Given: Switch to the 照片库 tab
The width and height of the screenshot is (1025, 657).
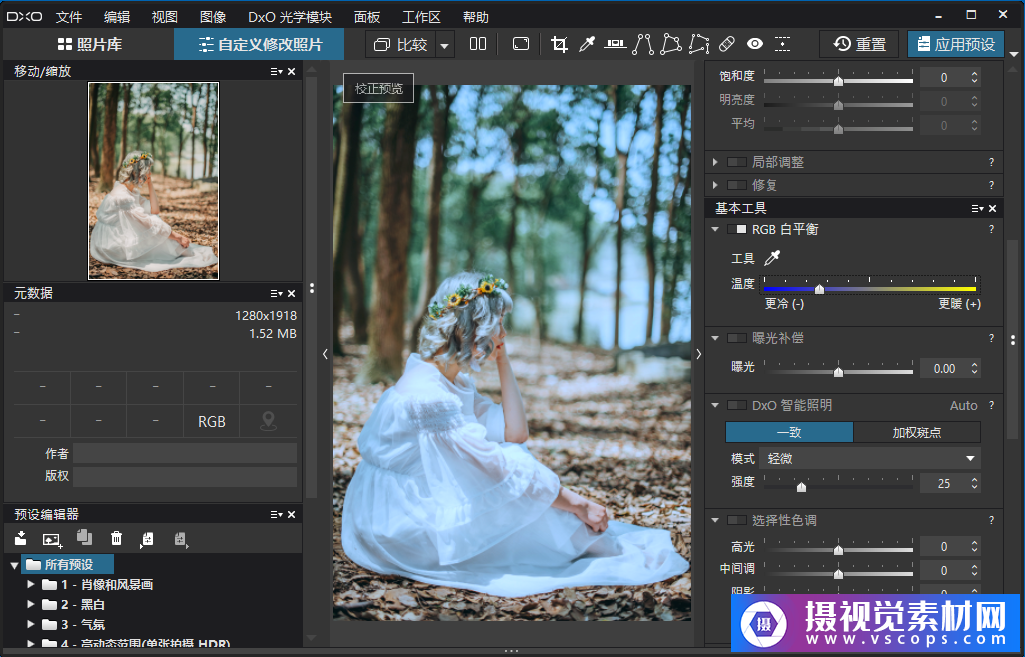Looking at the screenshot, I should 88,44.
